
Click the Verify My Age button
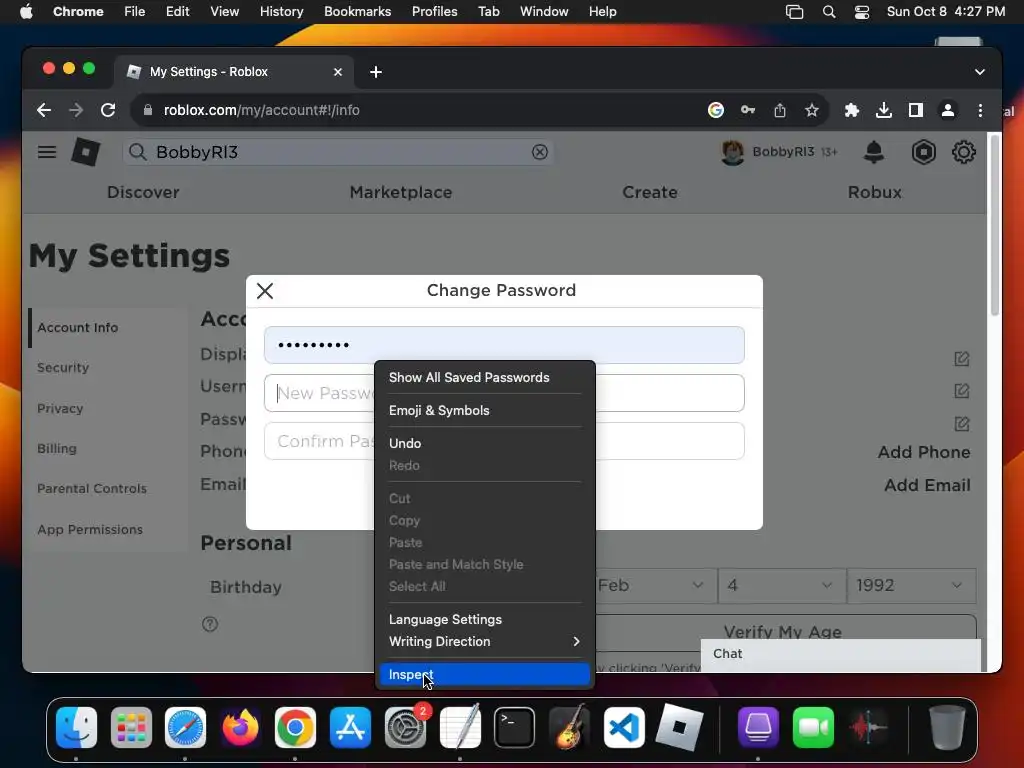782,631
